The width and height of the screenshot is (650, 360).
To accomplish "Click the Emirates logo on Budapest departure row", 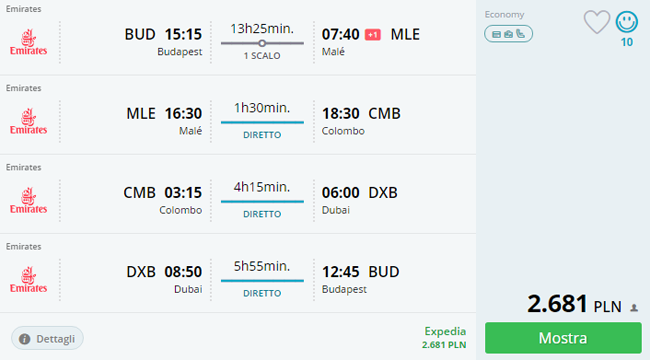I will tap(28, 42).
